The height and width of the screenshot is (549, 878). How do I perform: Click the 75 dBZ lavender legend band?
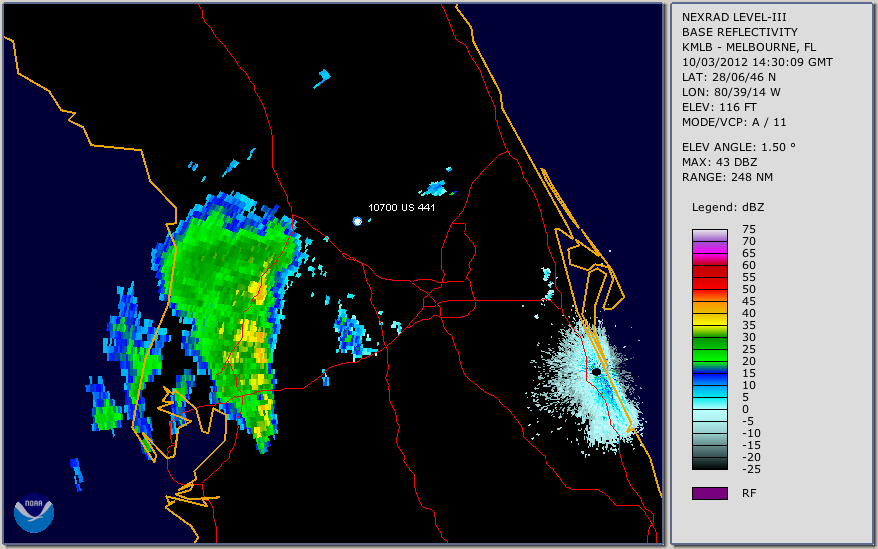(x=709, y=235)
